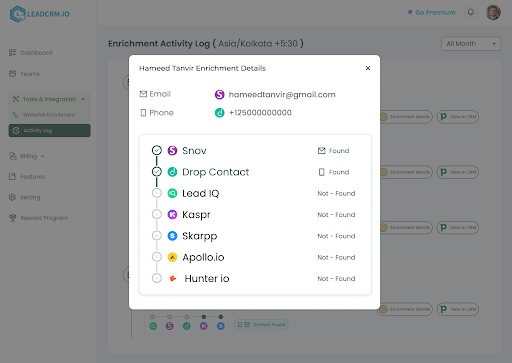Click the Hunter io cross circle status
The height and width of the screenshot is (363, 512).
coord(157,278)
